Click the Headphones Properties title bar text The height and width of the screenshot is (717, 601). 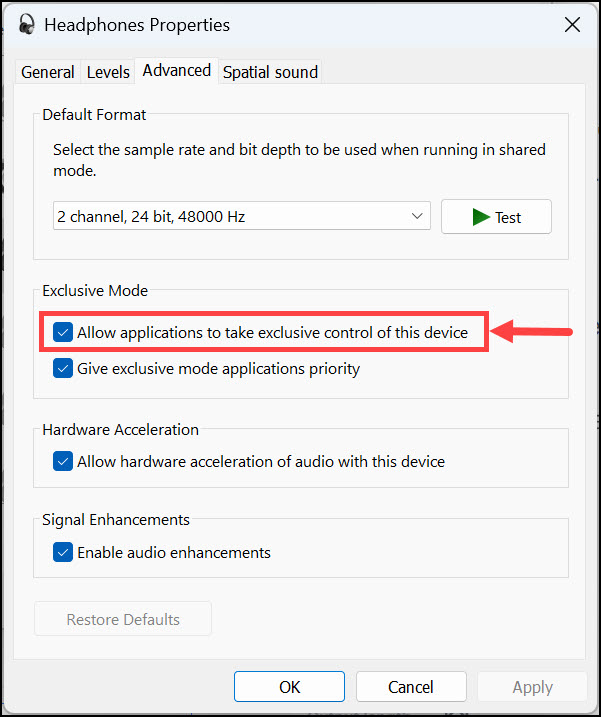(137, 25)
